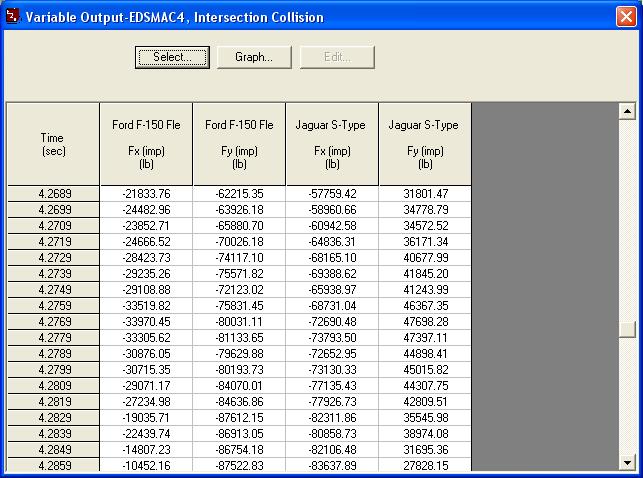
Task: Close the Variable Output window
Action: [x=624, y=16]
